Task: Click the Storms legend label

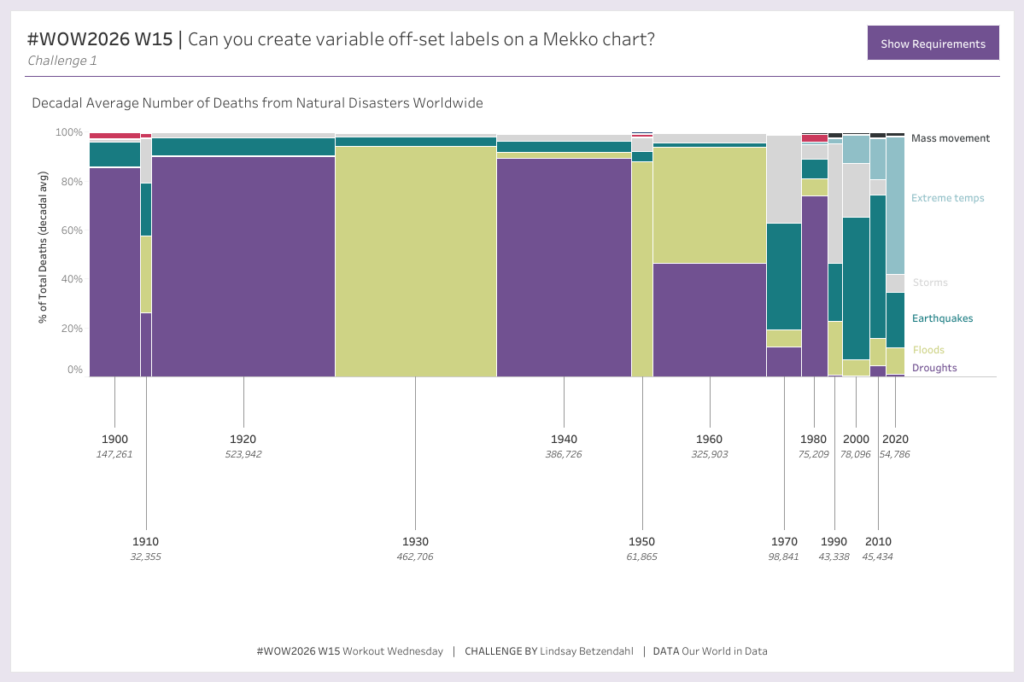Action: point(929,283)
